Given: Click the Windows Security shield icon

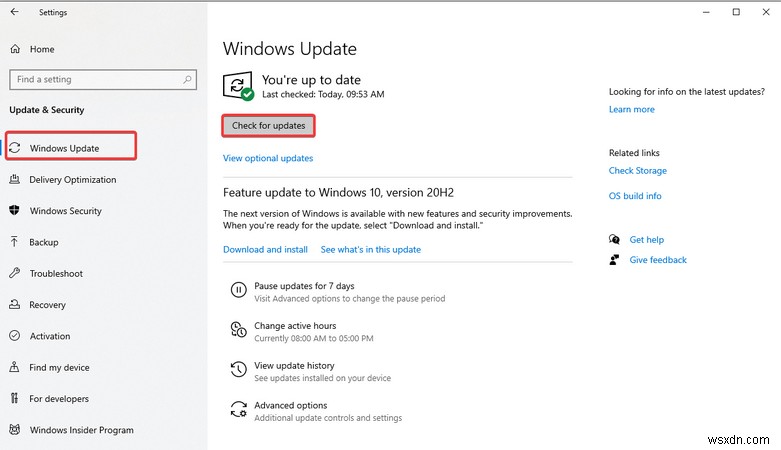Looking at the screenshot, I should pos(14,210).
